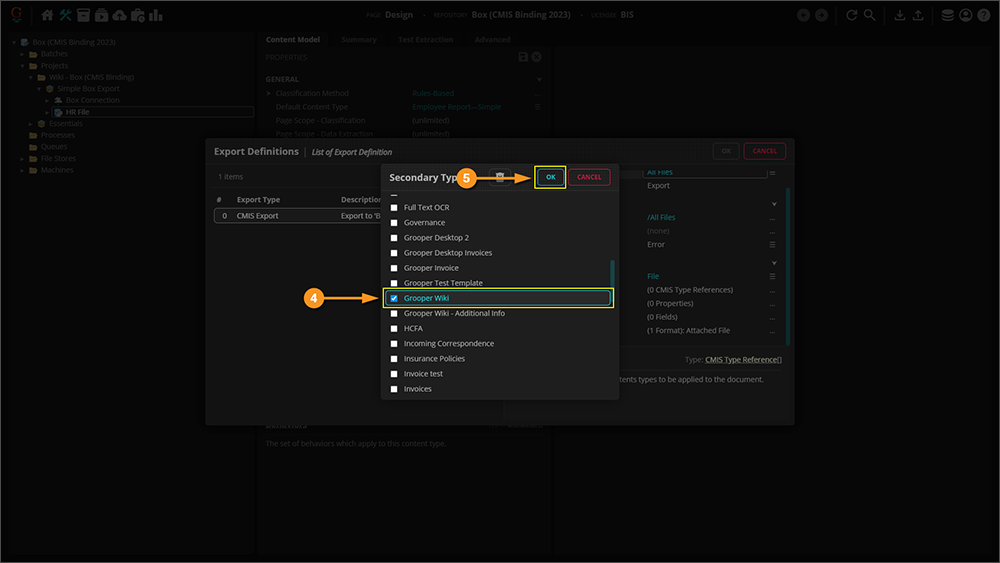Click the download icon in top toolbar
The width and height of the screenshot is (1000, 563).
point(899,15)
